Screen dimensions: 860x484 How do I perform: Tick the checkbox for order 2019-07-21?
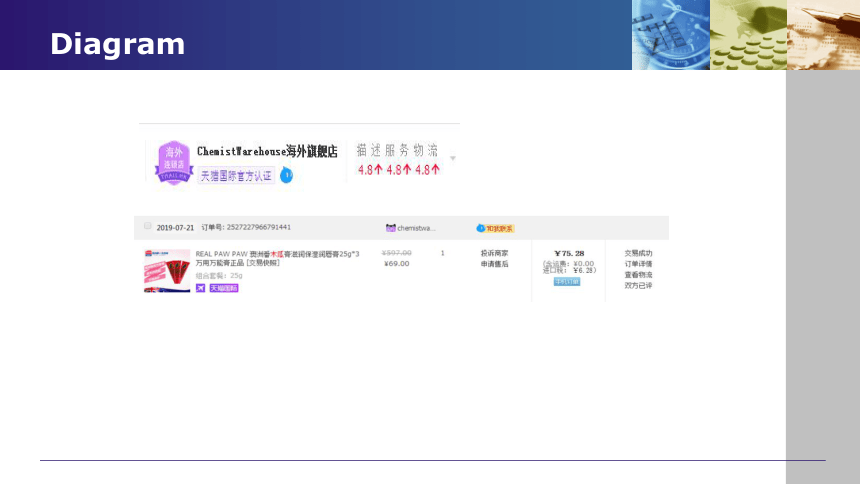tap(148, 226)
